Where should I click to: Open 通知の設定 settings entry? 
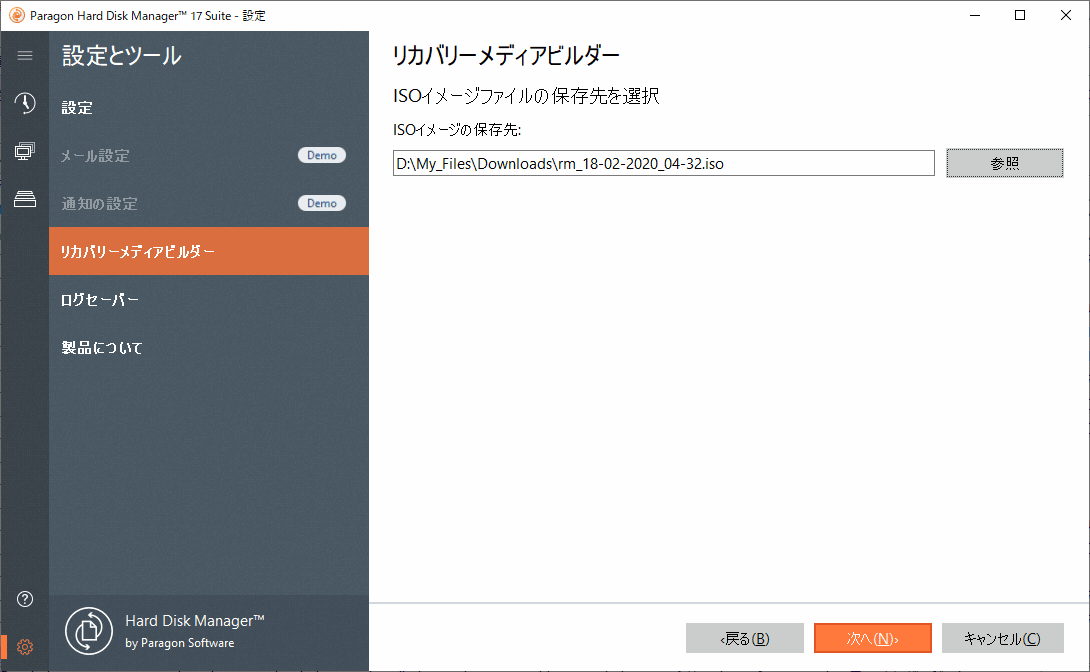point(100,203)
